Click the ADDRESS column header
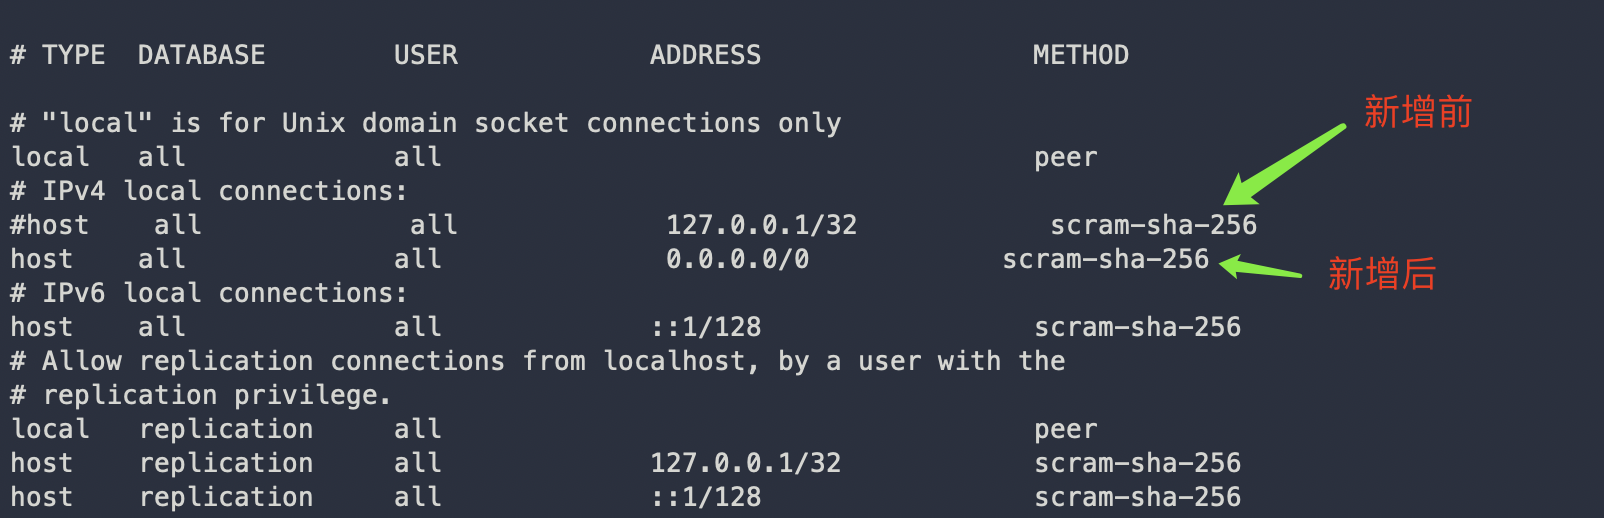This screenshot has width=1604, height=518. pyautogui.click(x=705, y=55)
